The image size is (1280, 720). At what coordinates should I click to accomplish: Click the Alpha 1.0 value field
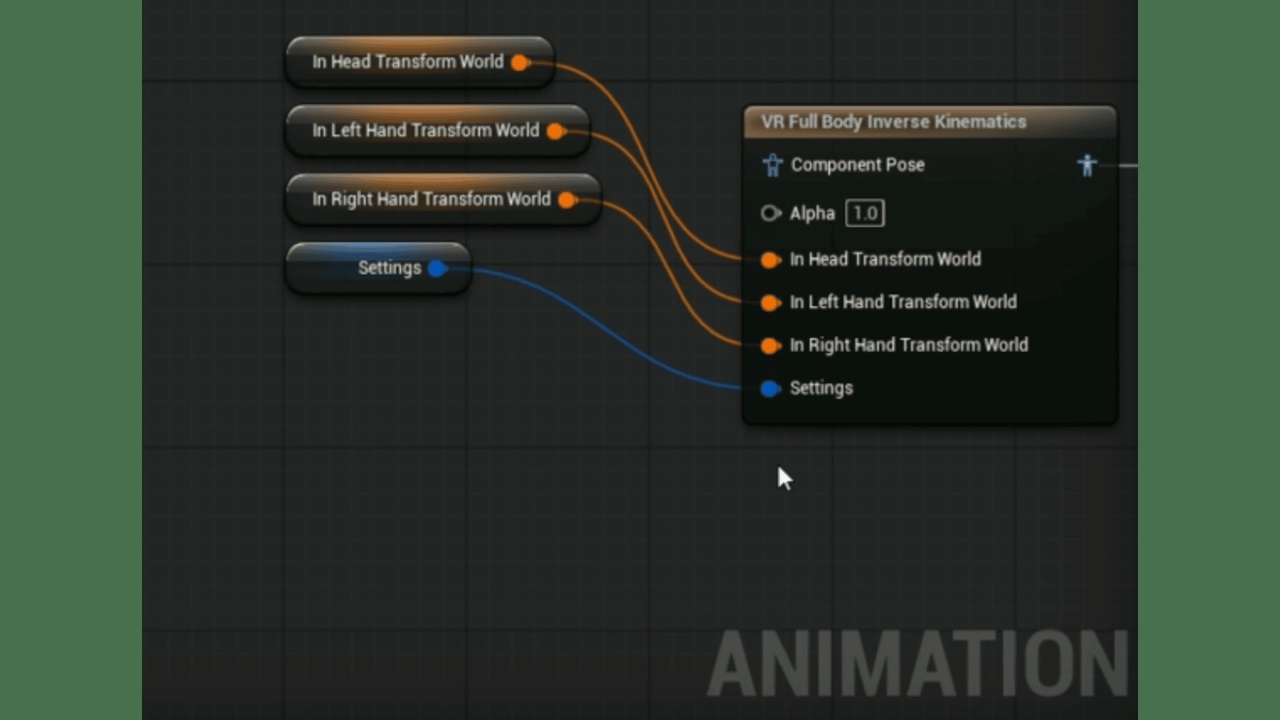865,213
